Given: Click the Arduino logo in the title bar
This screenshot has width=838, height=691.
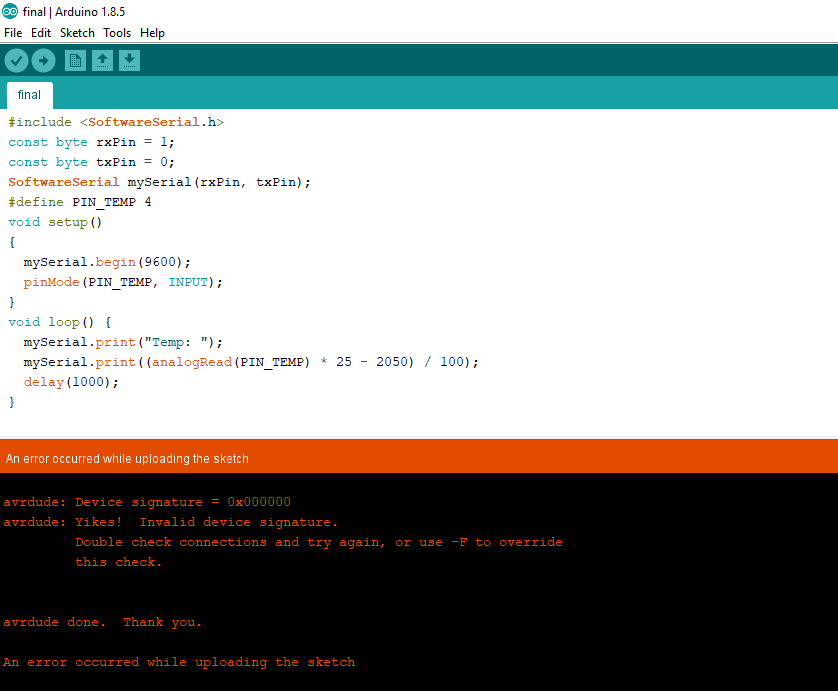Looking at the screenshot, I should pyautogui.click(x=10, y=11).
